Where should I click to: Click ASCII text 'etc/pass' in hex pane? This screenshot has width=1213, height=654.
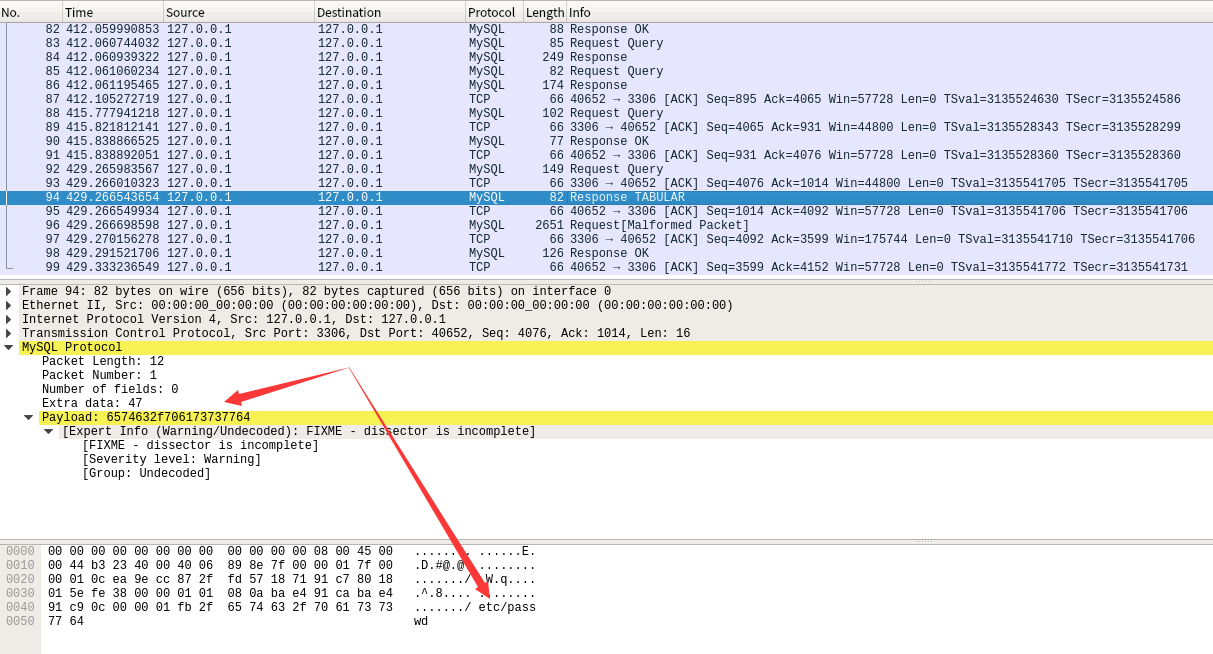tap(507, 608)
